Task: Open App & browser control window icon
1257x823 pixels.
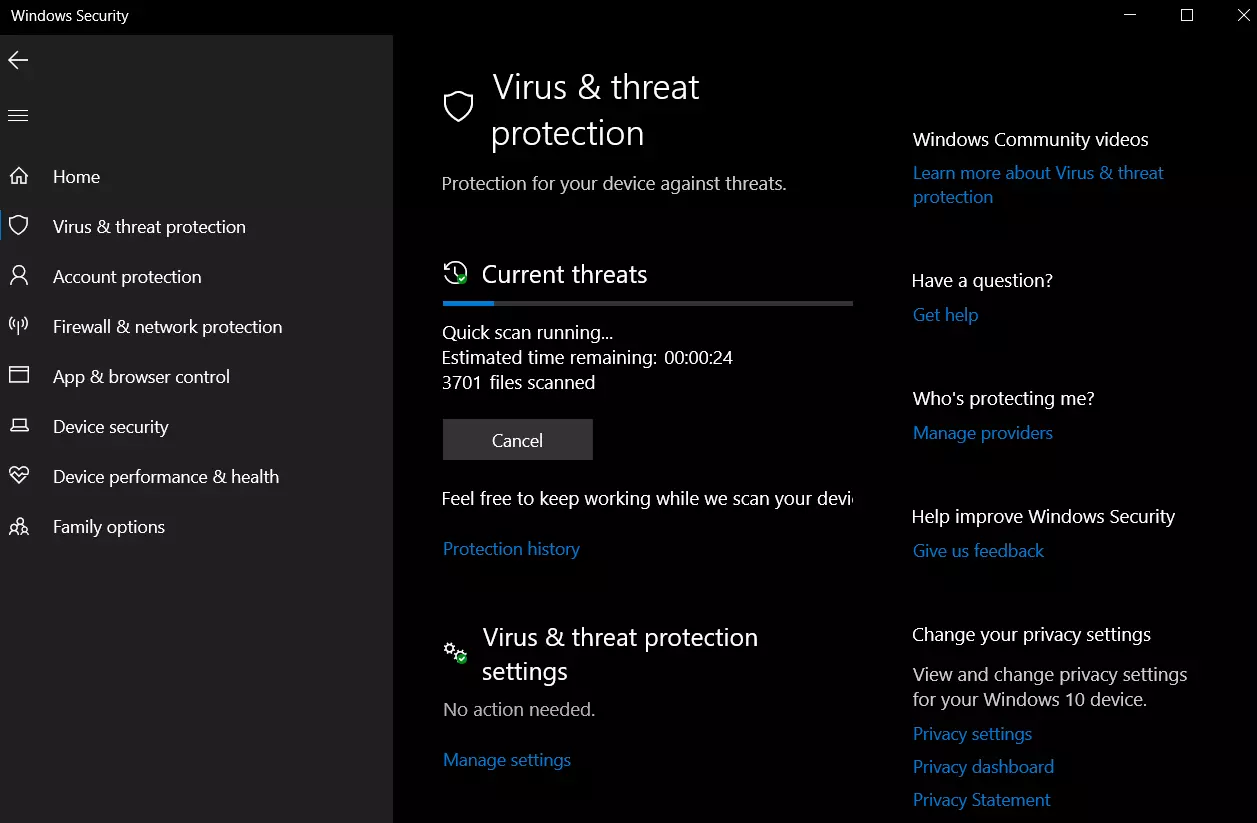Action: (18, 376)
